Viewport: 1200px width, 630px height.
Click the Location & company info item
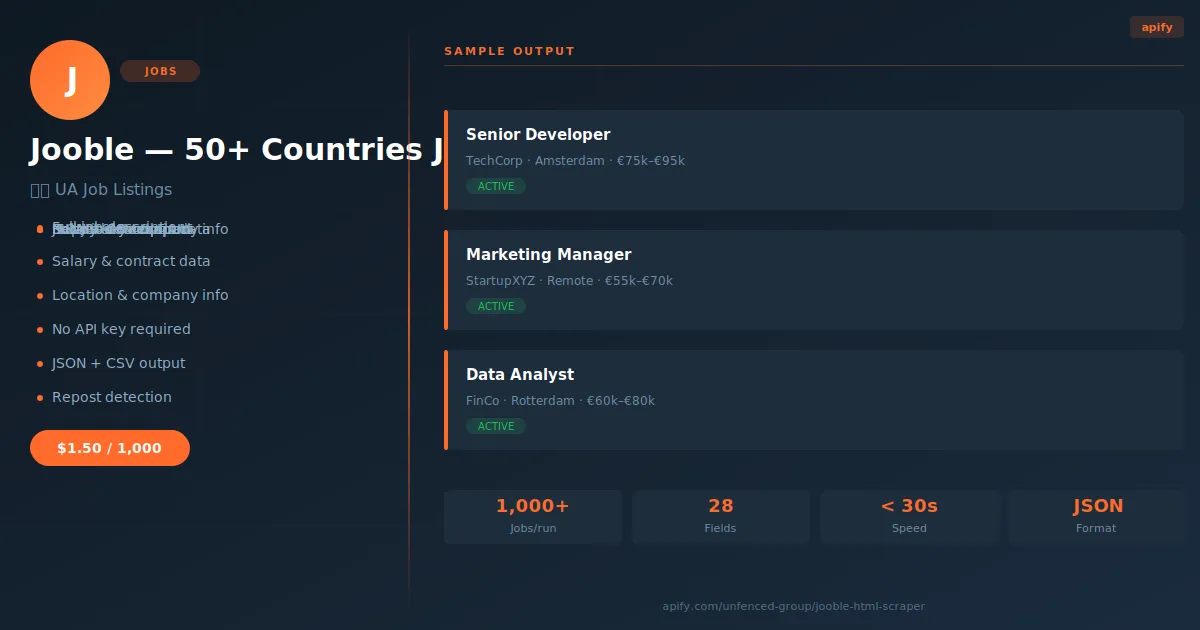pyautogui.click(x=140, y=295)
